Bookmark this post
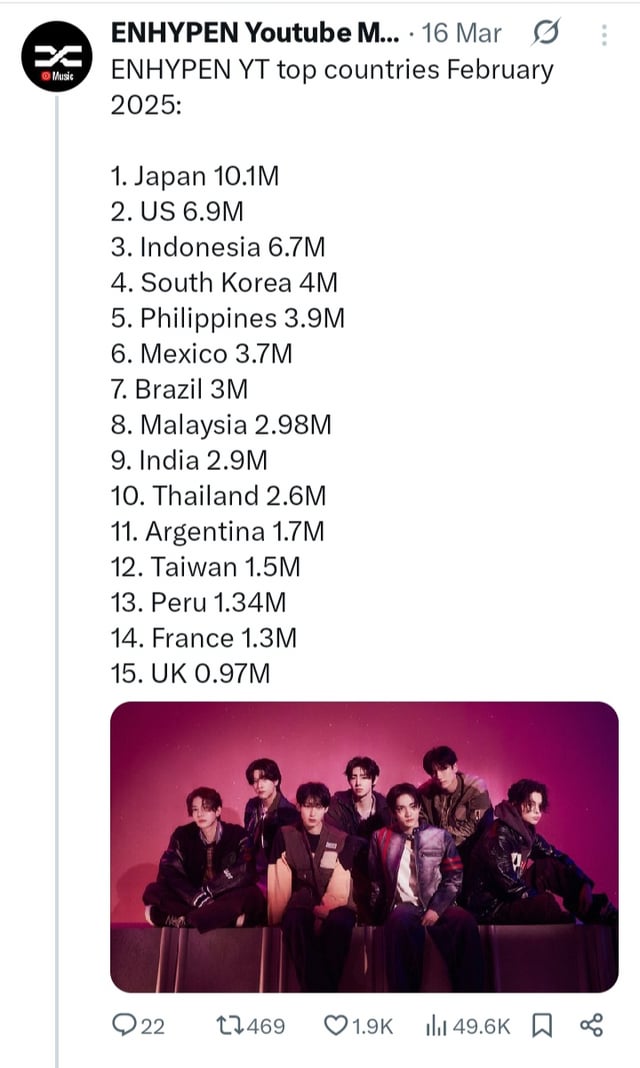Image resolution: width=640 pixels, height=1068 pixels. (542, 1025)
